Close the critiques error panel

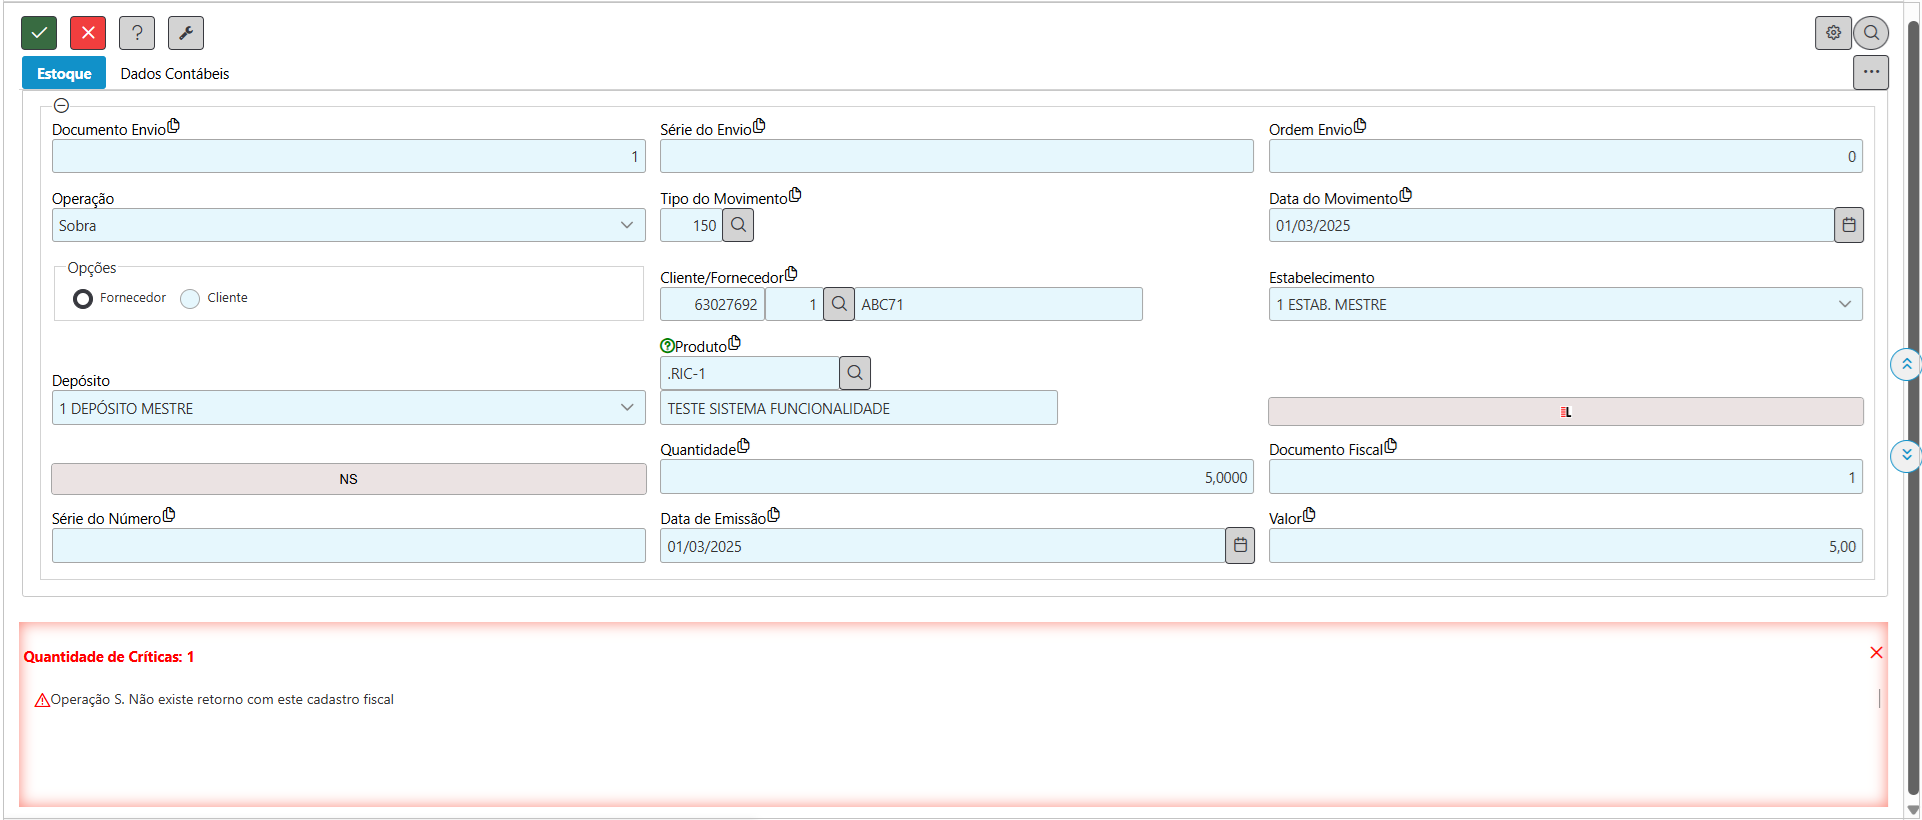click(1876, 653)
